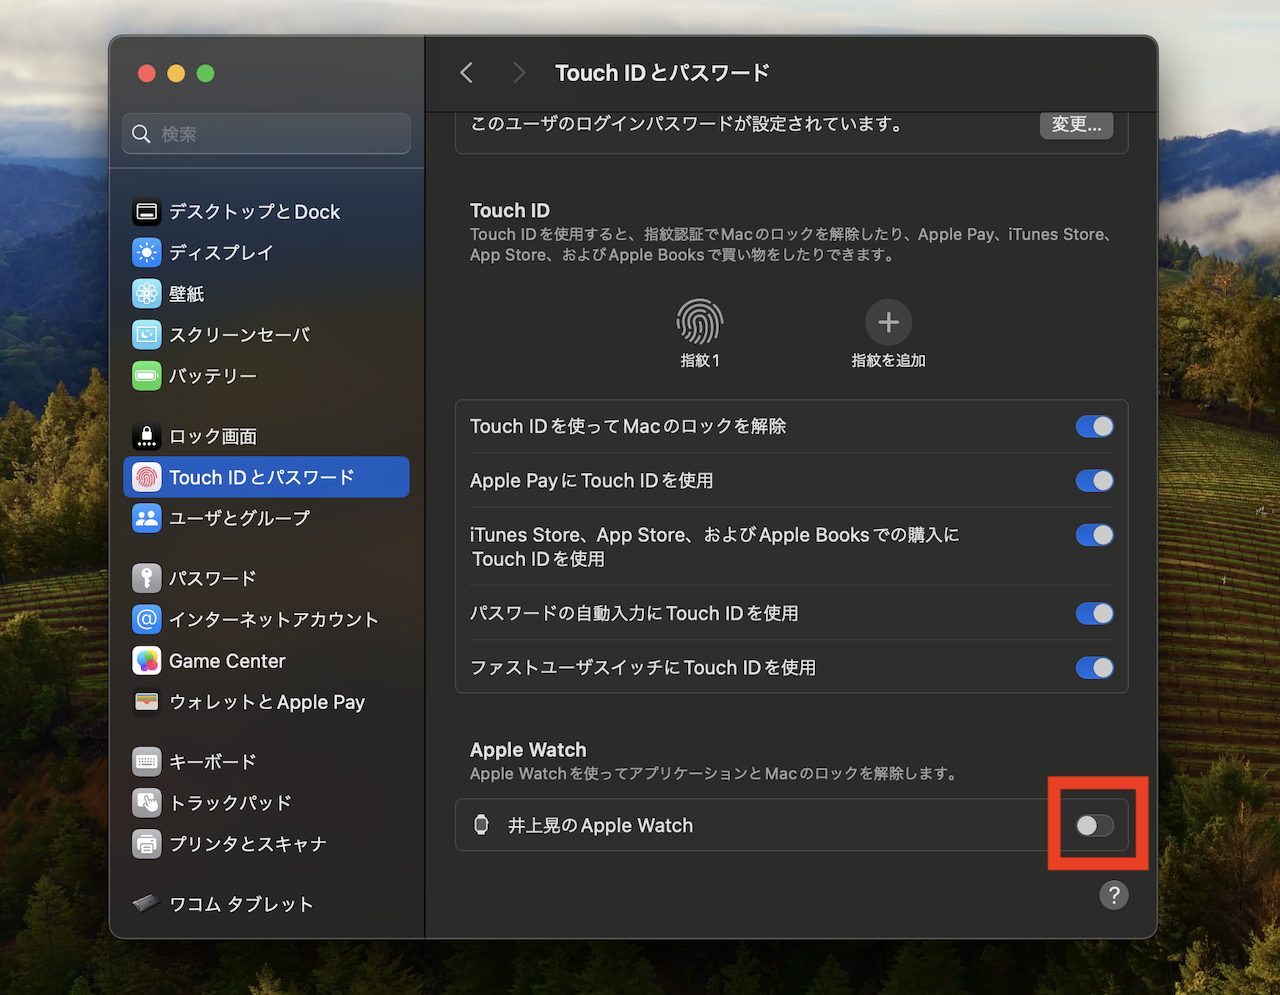The height and width of the screenshot is (995, 1280).
Task: Select ワコム タブレット in sidebar
Action: 266,904
